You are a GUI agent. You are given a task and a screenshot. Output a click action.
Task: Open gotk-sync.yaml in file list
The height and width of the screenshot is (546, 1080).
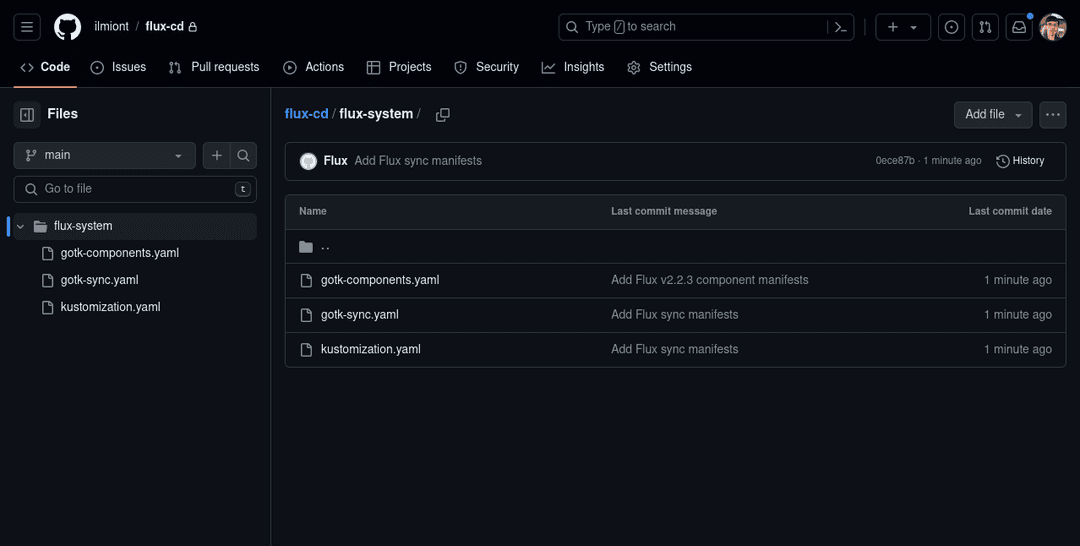point(359,315)
